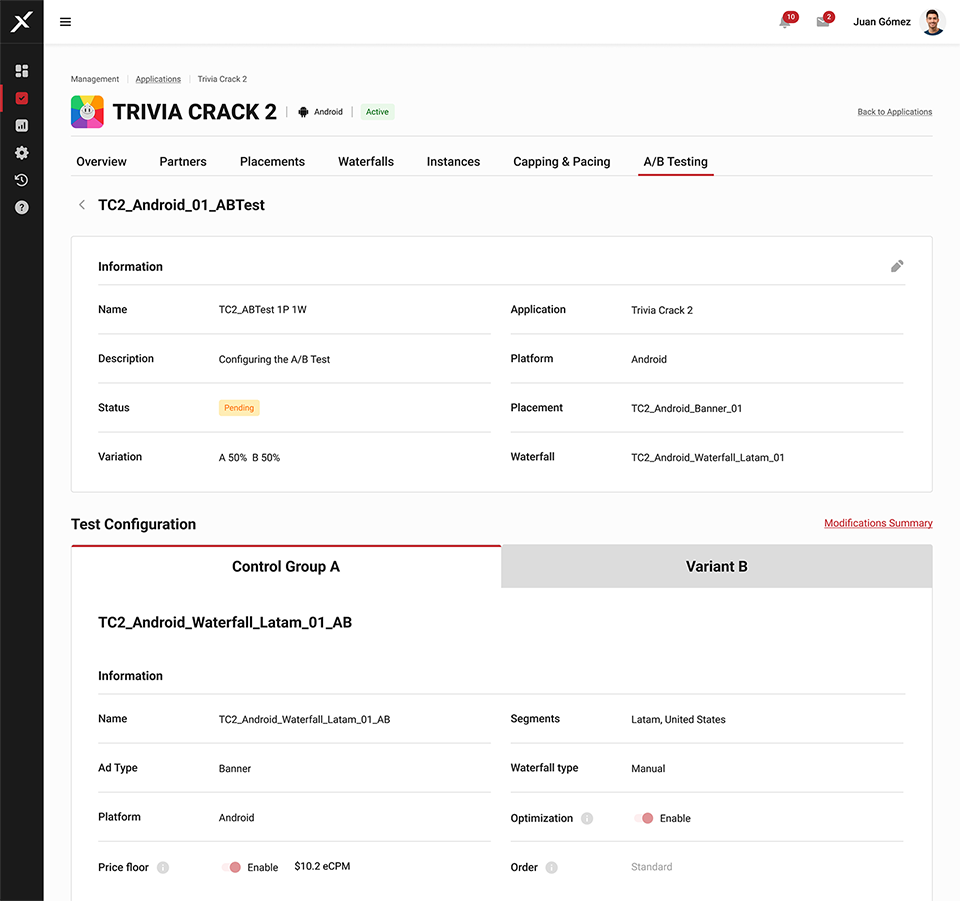Open the reports chart icon in sidebar
The width and height of the screenshot is (960, 901).
pyautogui.click(x=21, y=125)
